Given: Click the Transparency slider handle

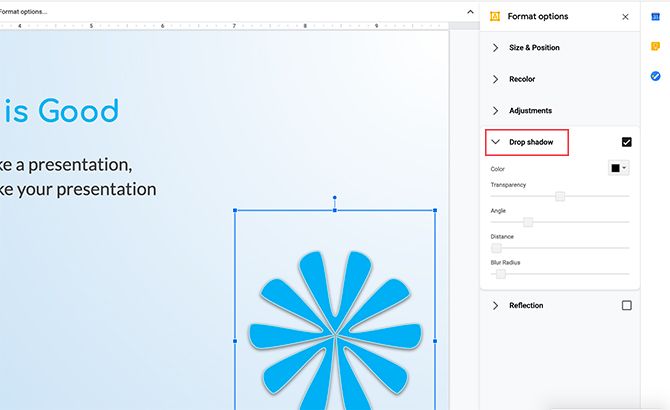Looking at the screenshot, I should (x=560, y=196).
